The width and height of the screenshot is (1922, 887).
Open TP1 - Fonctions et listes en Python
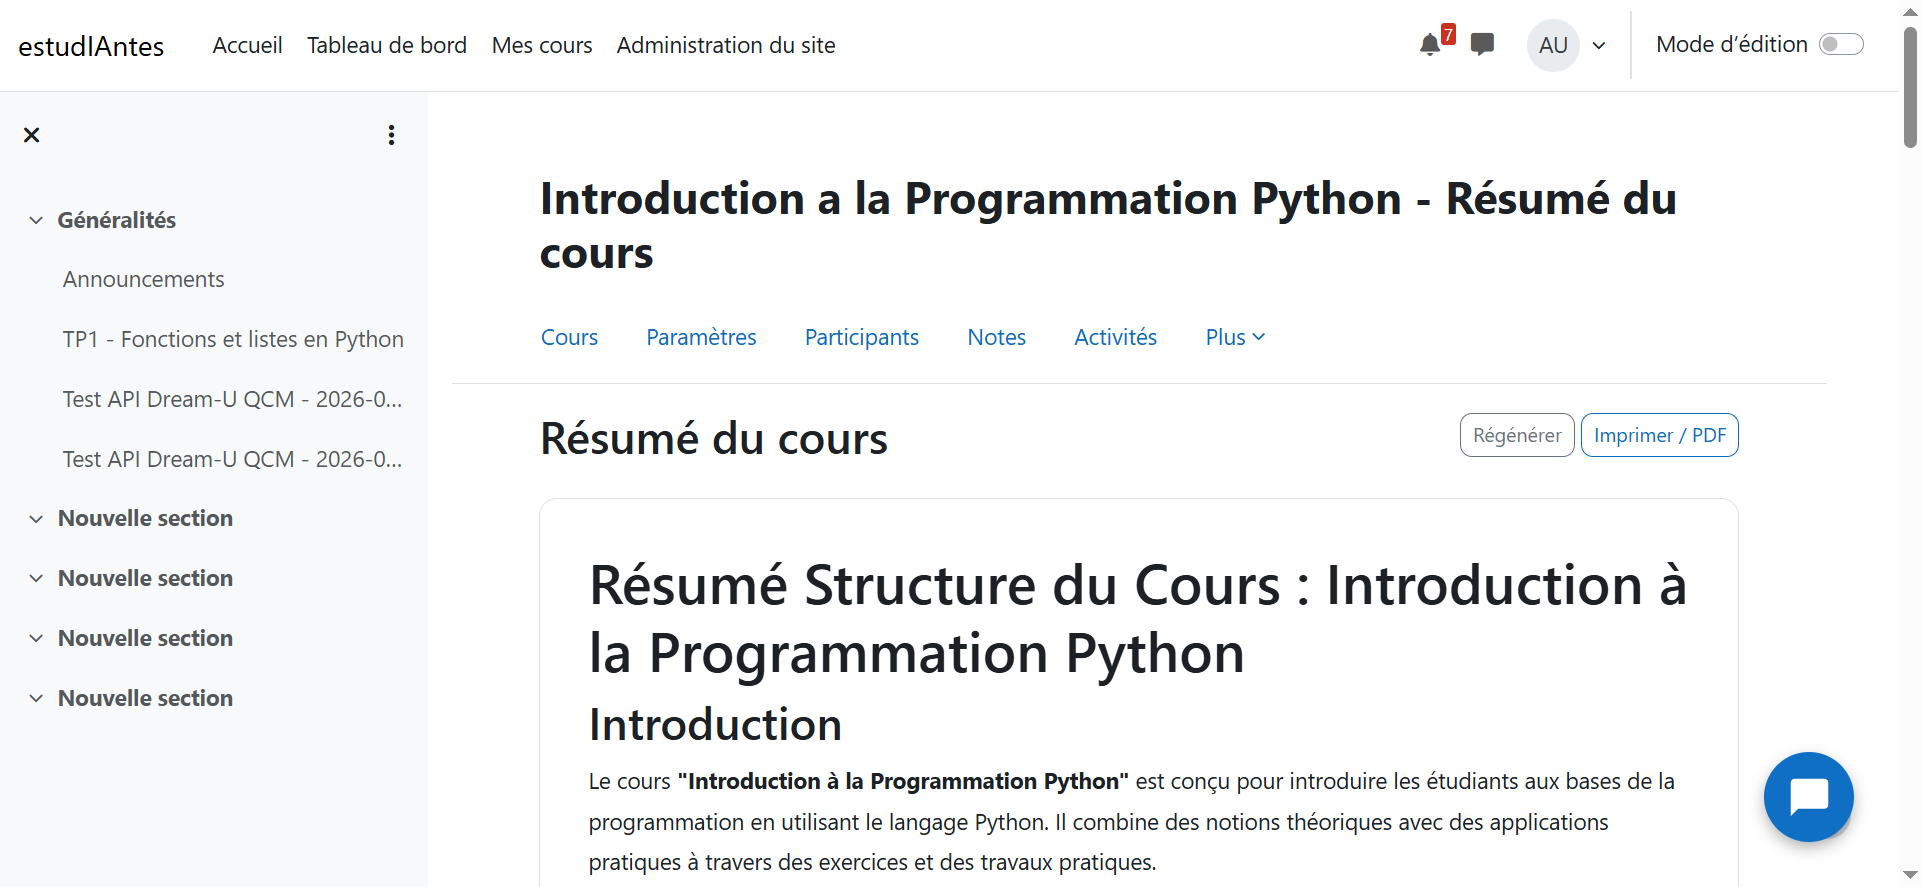[233, 340]
